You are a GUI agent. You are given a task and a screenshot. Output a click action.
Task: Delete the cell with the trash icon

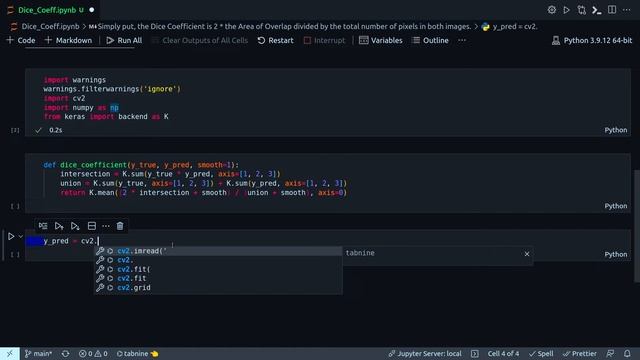(120, 226)
